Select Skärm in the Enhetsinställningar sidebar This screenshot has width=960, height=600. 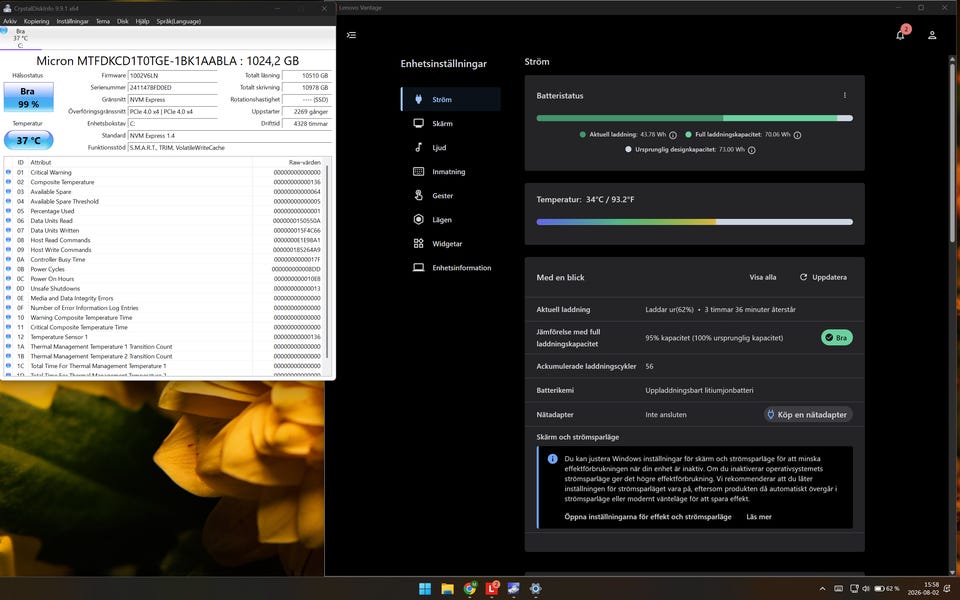pos(451,123)
